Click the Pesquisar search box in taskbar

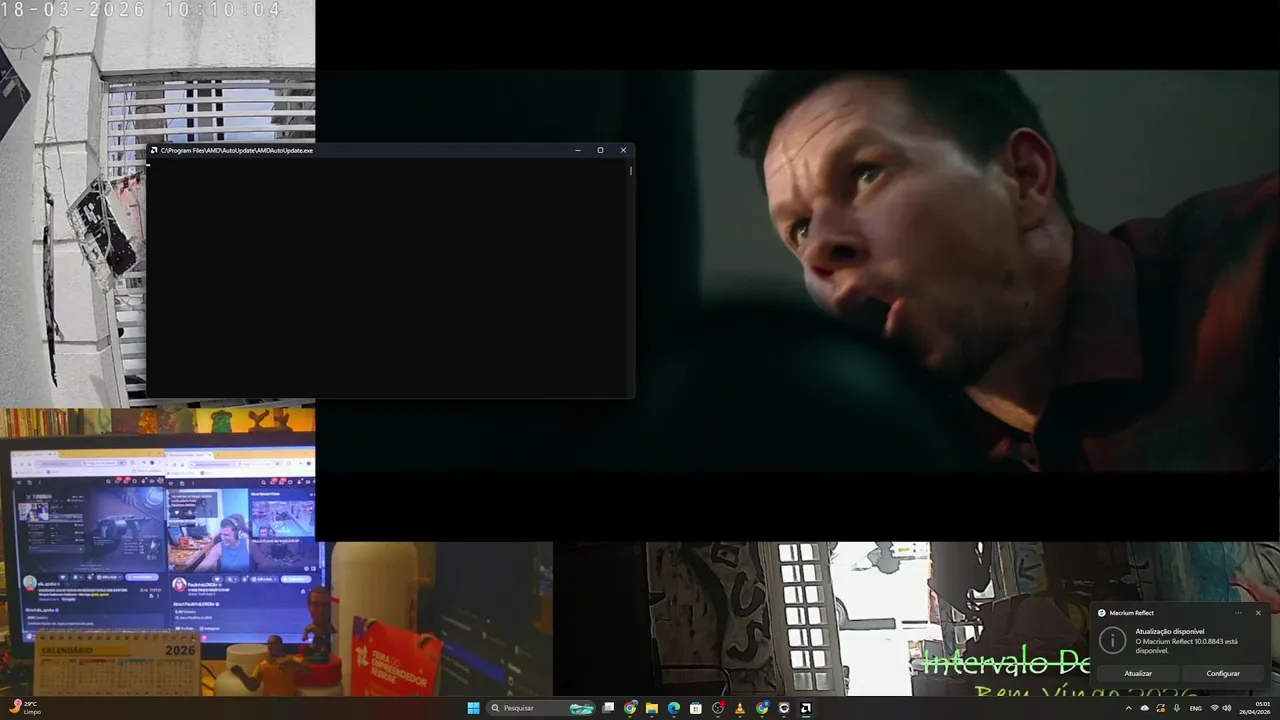pyautogui.click(x=543, y=708)
